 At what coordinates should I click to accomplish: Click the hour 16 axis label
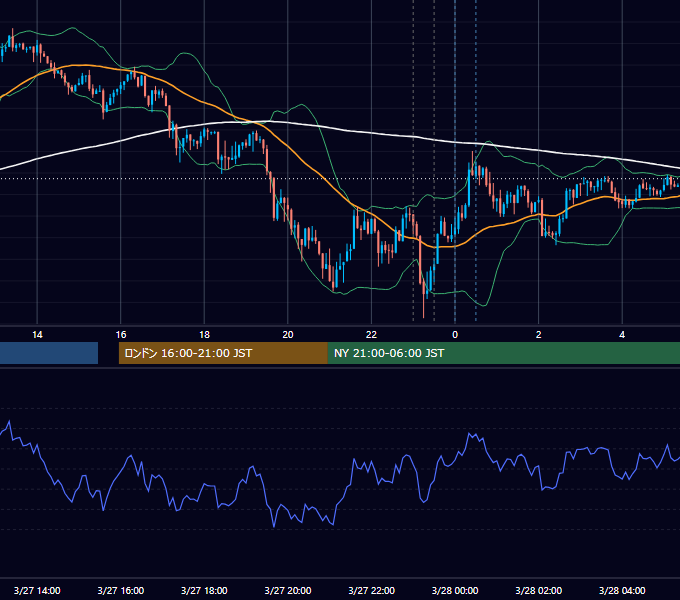[x=121, y=335]
